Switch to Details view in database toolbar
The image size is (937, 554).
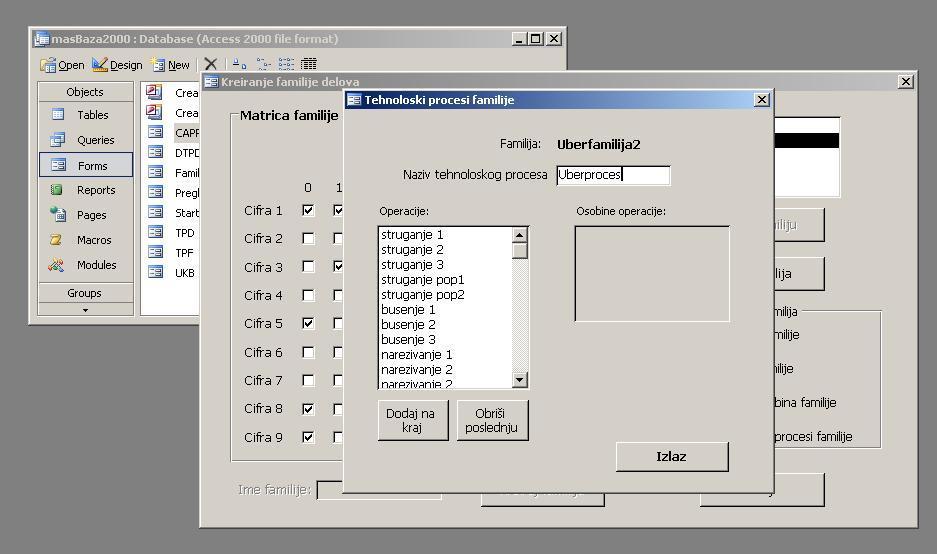(x=309, y=64)
